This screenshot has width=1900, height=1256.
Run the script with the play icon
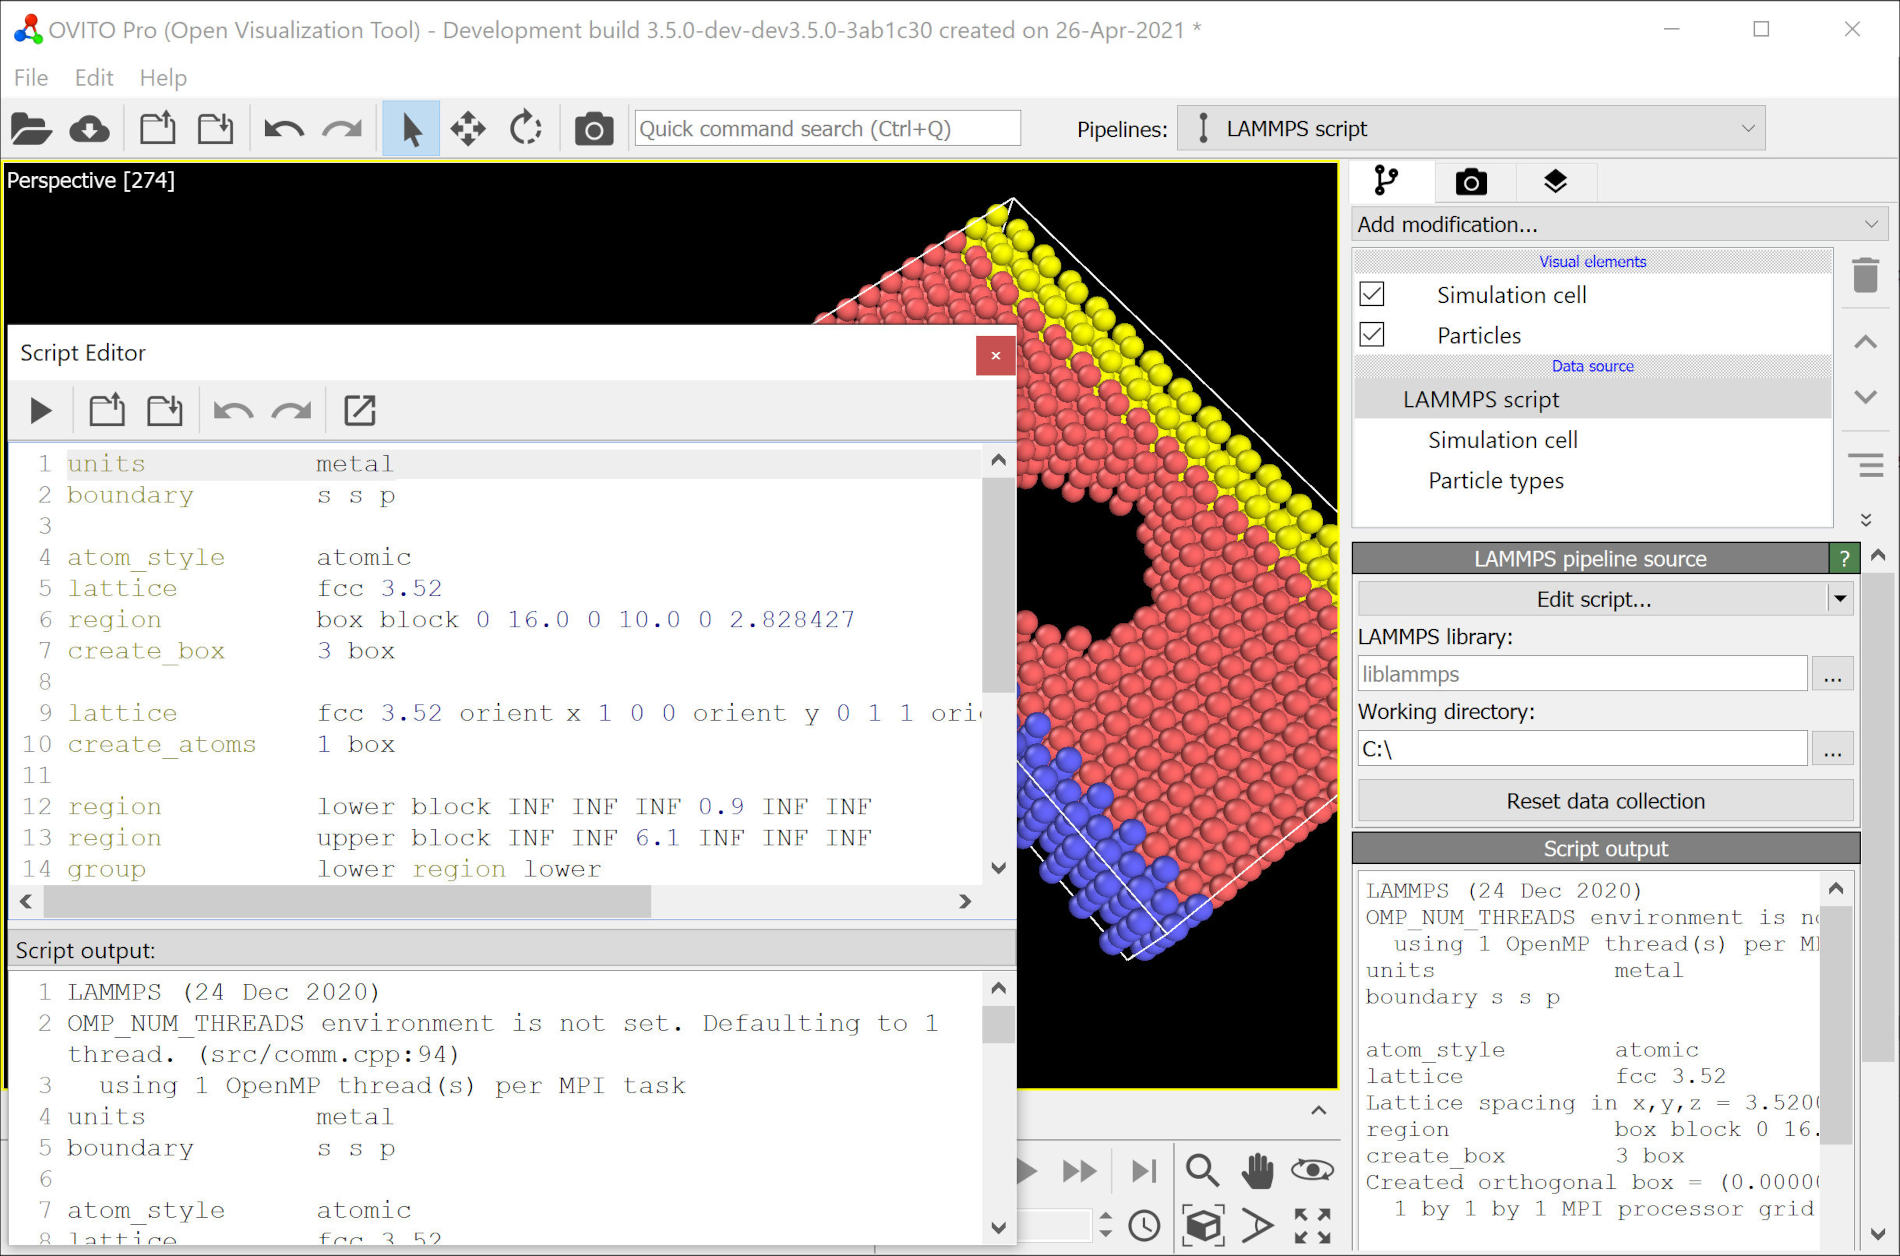coord(41,410)
